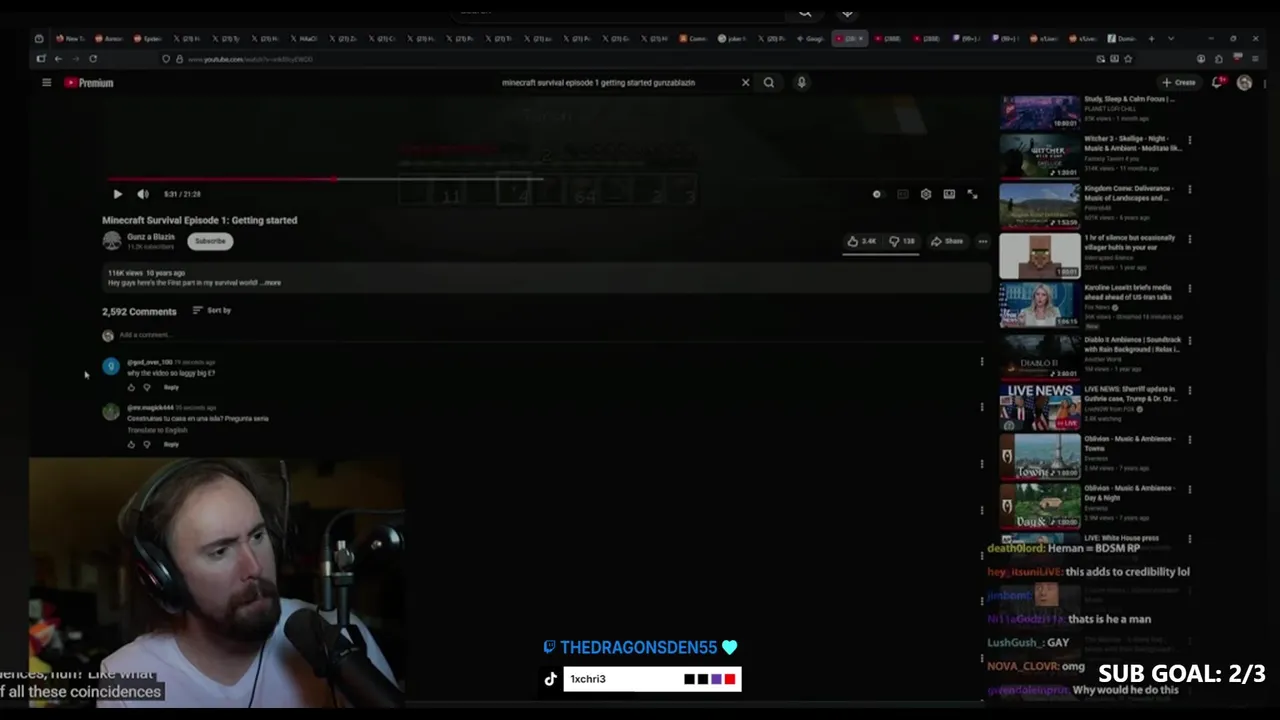This screenshot has width=1280, height=720.
Task: Open Kingdom Come Deliverance music video
Action: [1040, 205]
